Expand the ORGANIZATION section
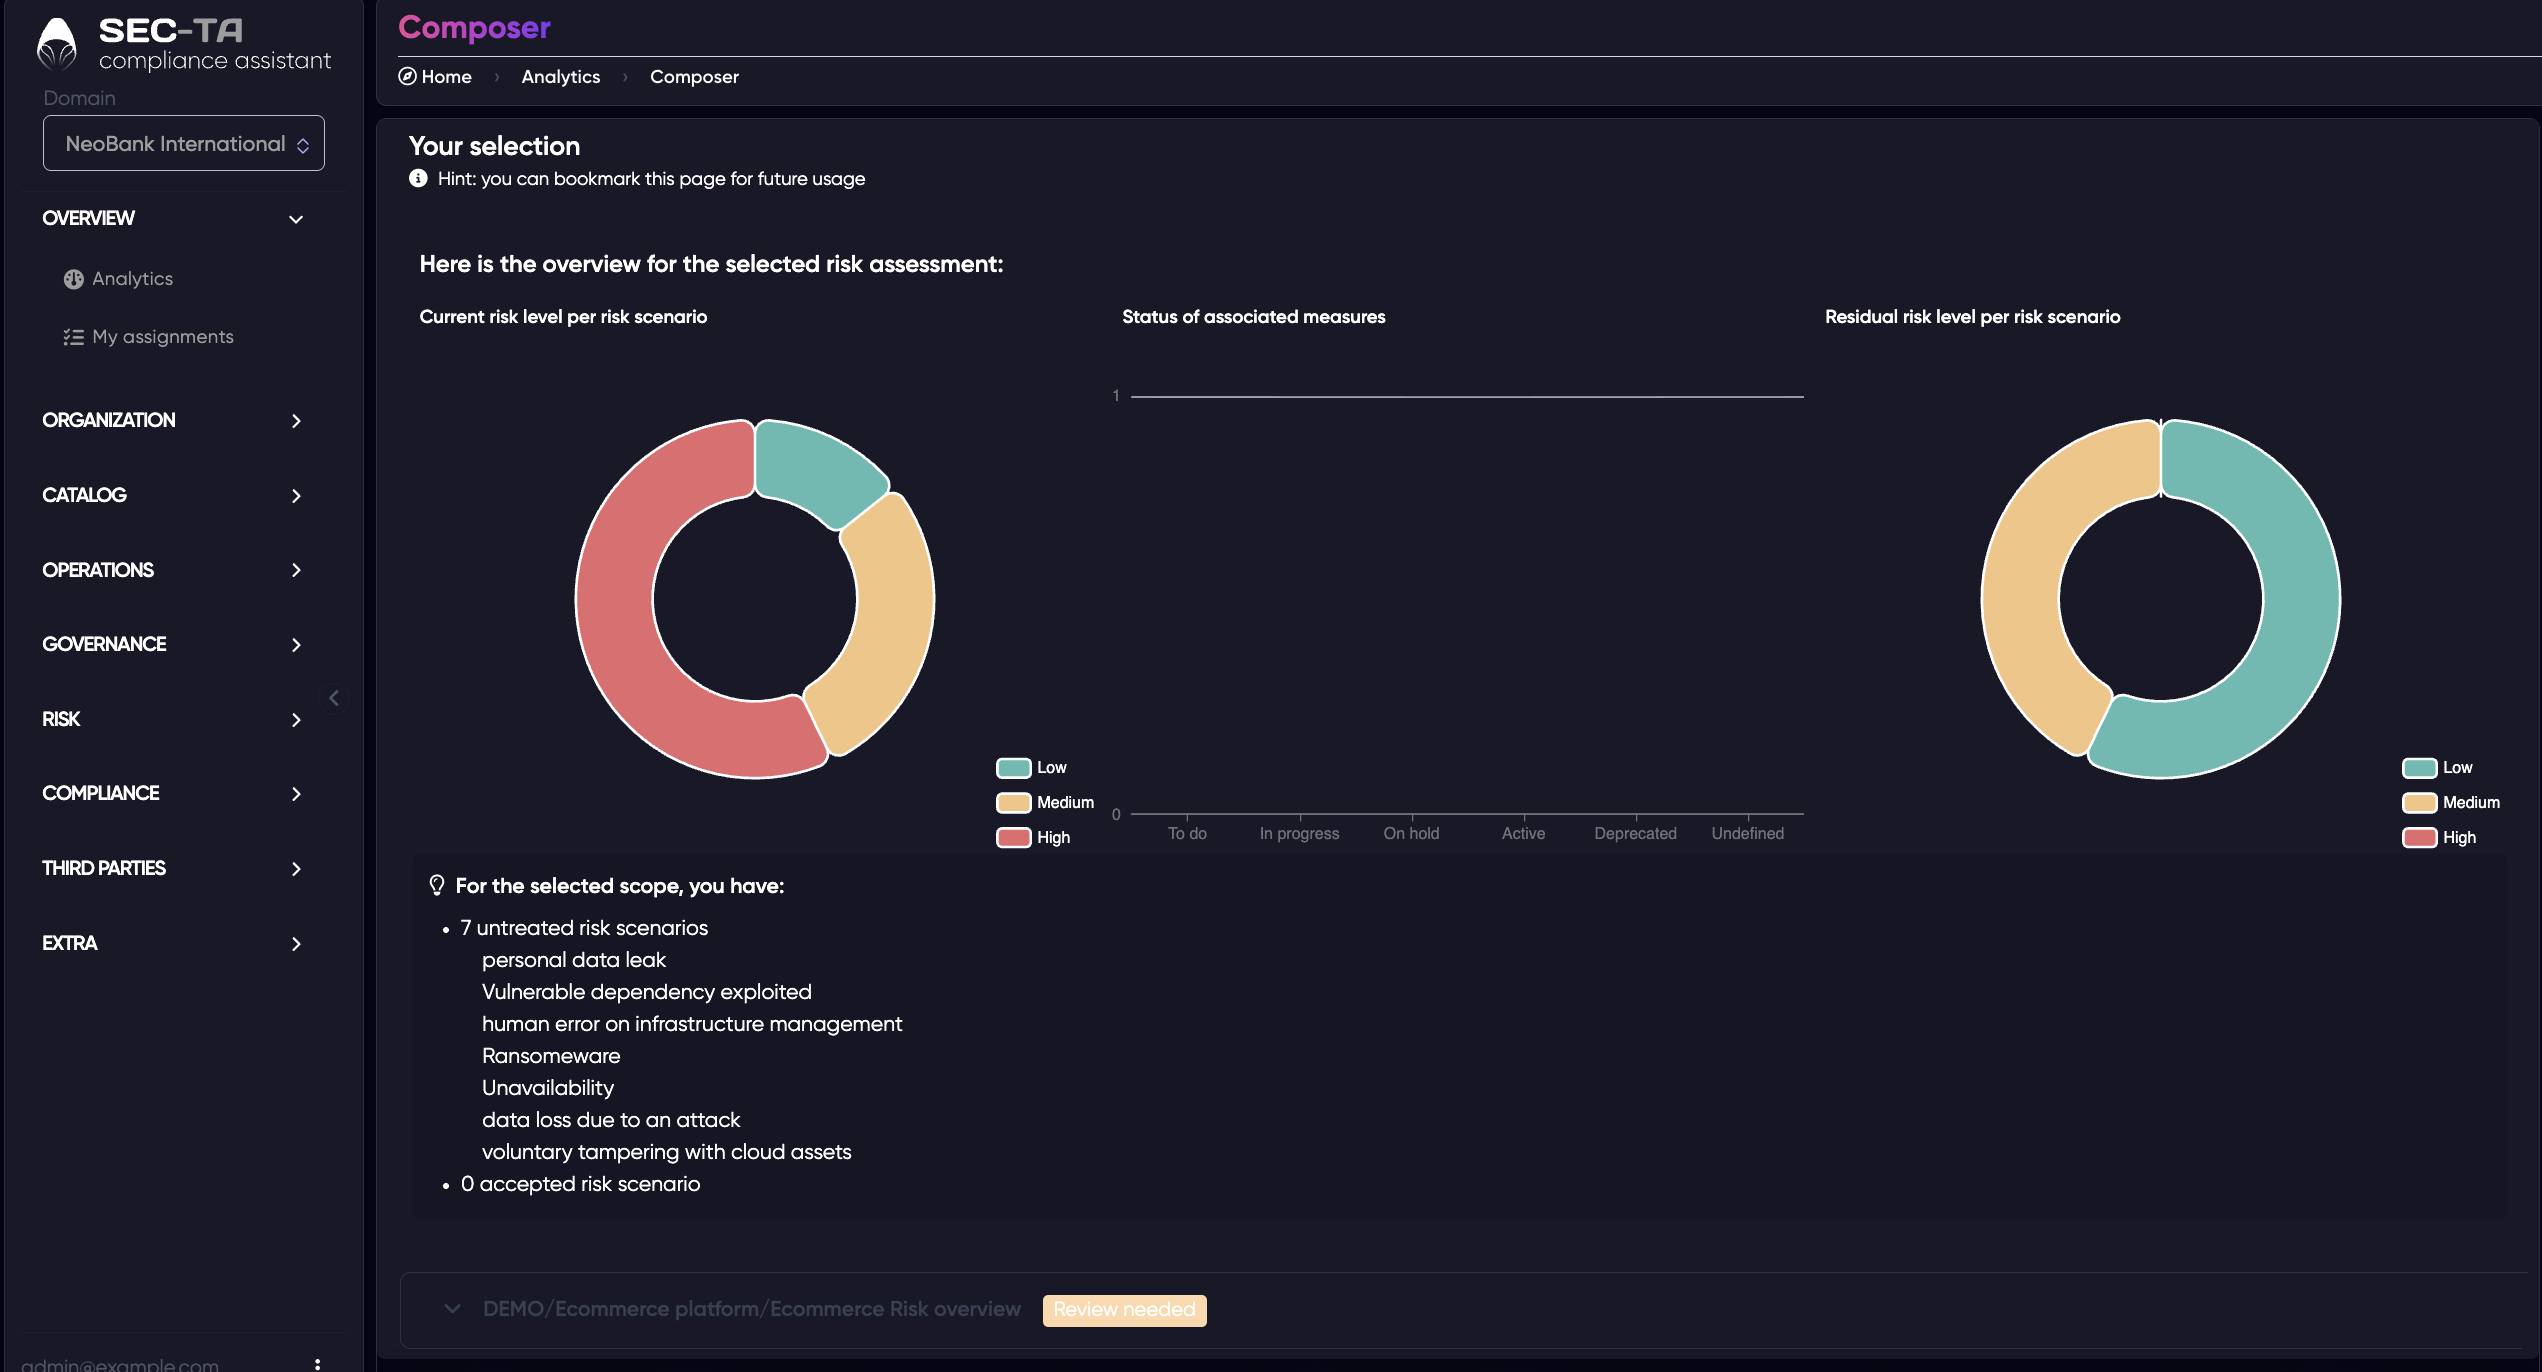Image resolution: width=2542 pixels, height=1372 pixels. [172, 420]
